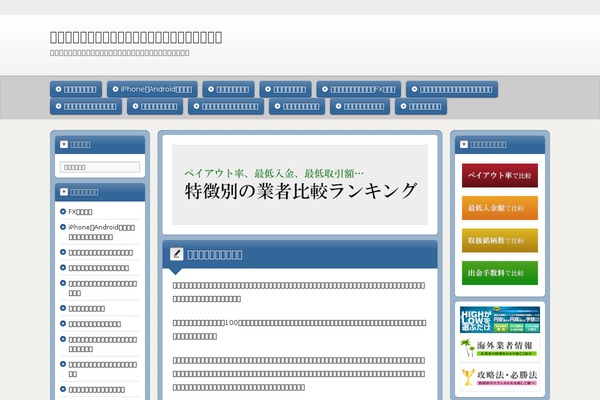This screenshot has width=600, height=400.
Task: Click the yellow 取扱銘柄数で比較 button
Action: tap(500, 240)
